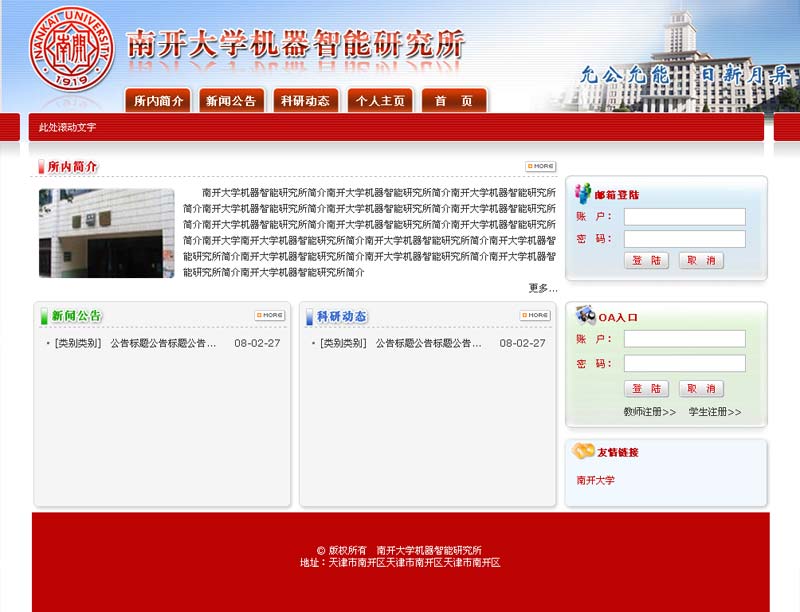Click the 08-02-27 date in 科研动态
The width and height of the screenshot is (800, 612).
(522, 343)
